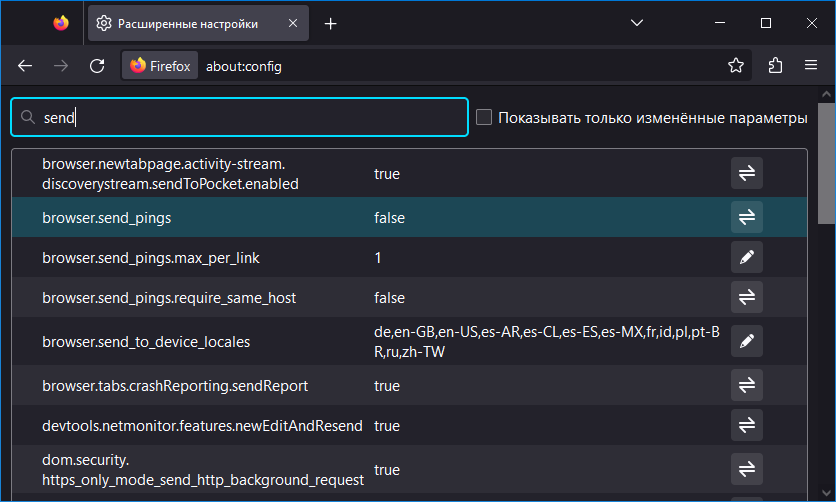List all tabs with the chevron
This screenshot has height=502, width=836.
[x=637, y=23]
